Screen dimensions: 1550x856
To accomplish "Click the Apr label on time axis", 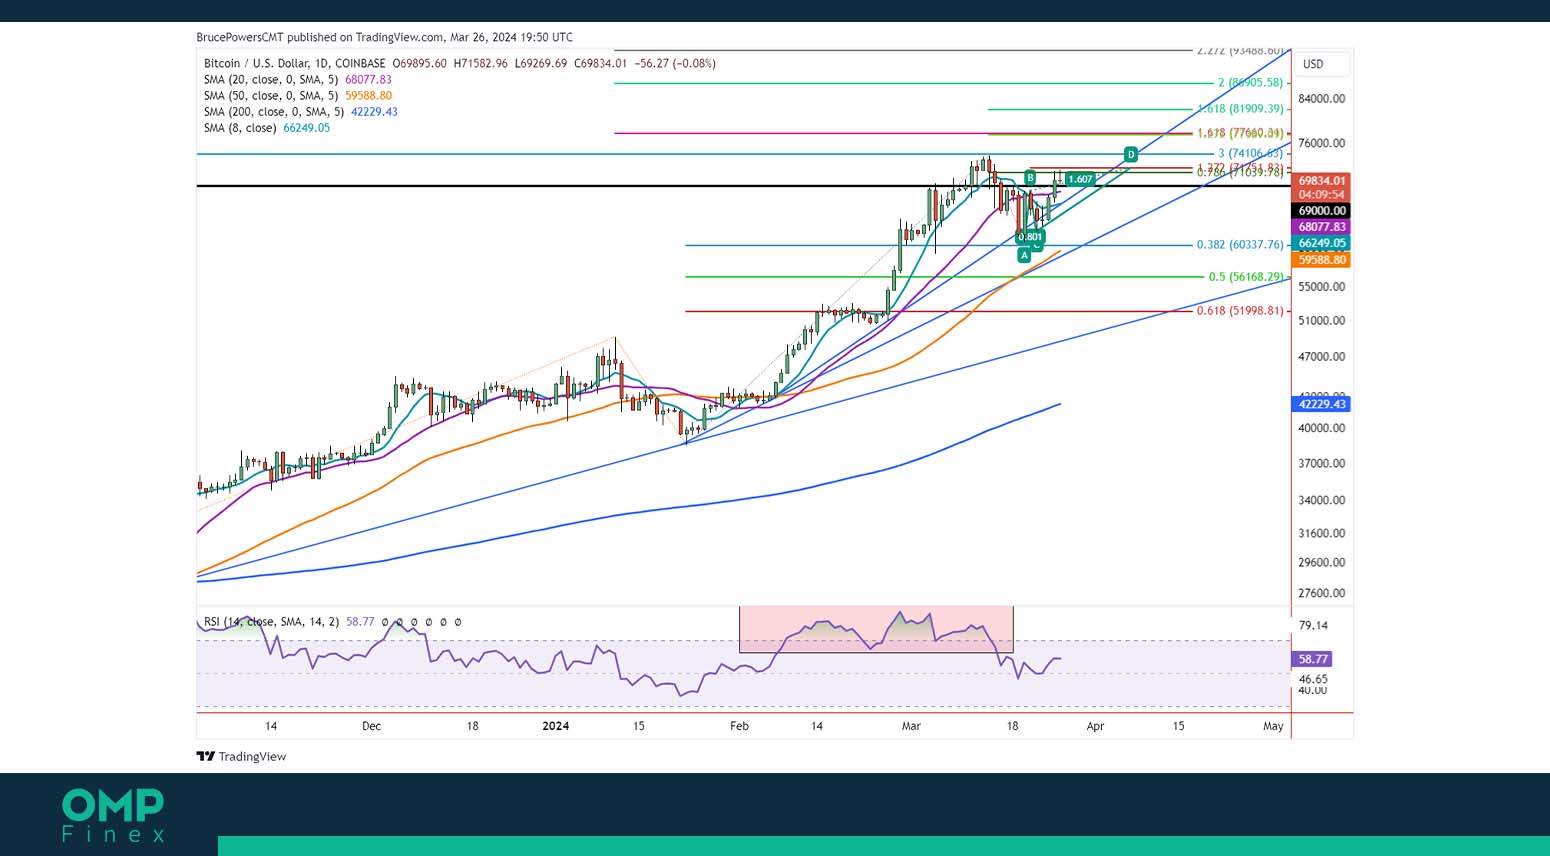I will click(1095, 726).
